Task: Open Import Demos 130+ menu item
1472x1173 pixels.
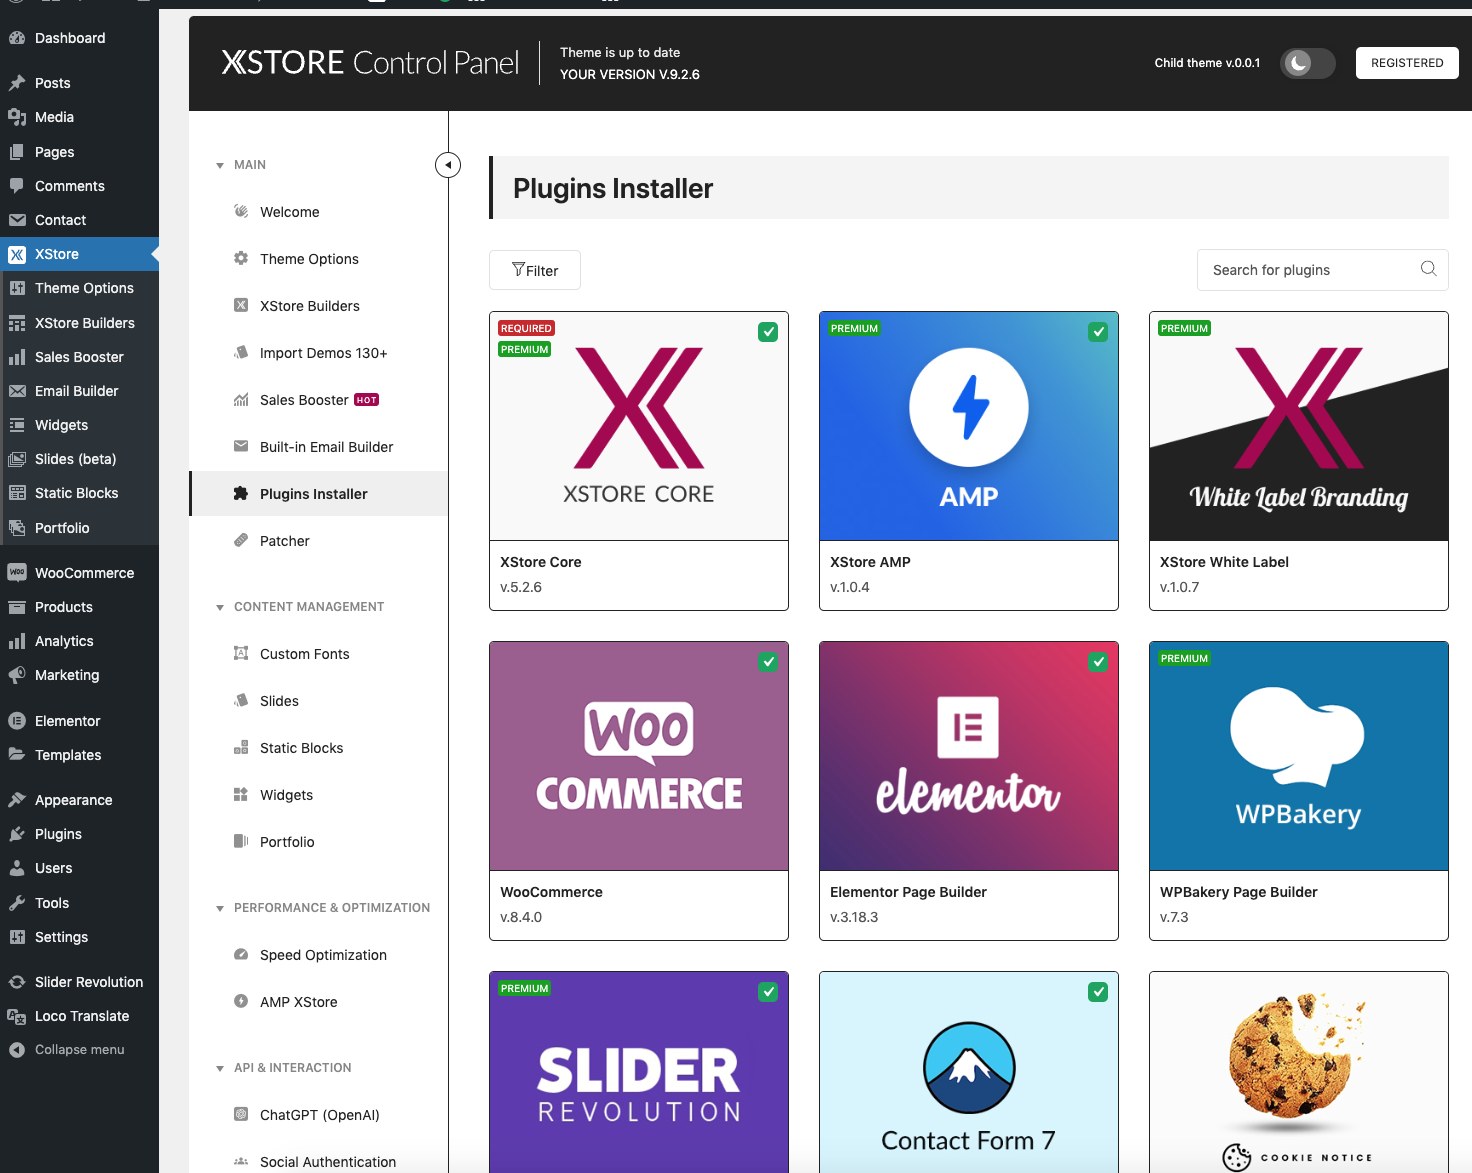Action: tap(323, 353)
